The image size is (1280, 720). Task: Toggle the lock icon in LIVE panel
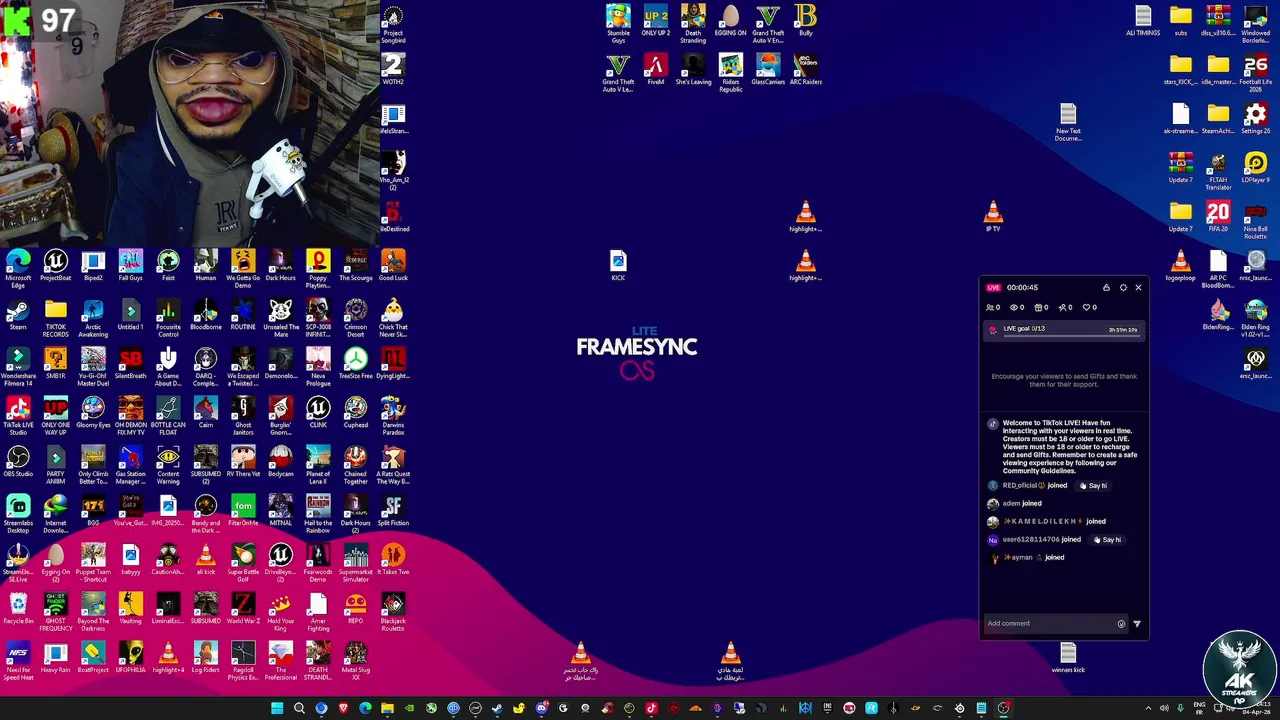1106,288
